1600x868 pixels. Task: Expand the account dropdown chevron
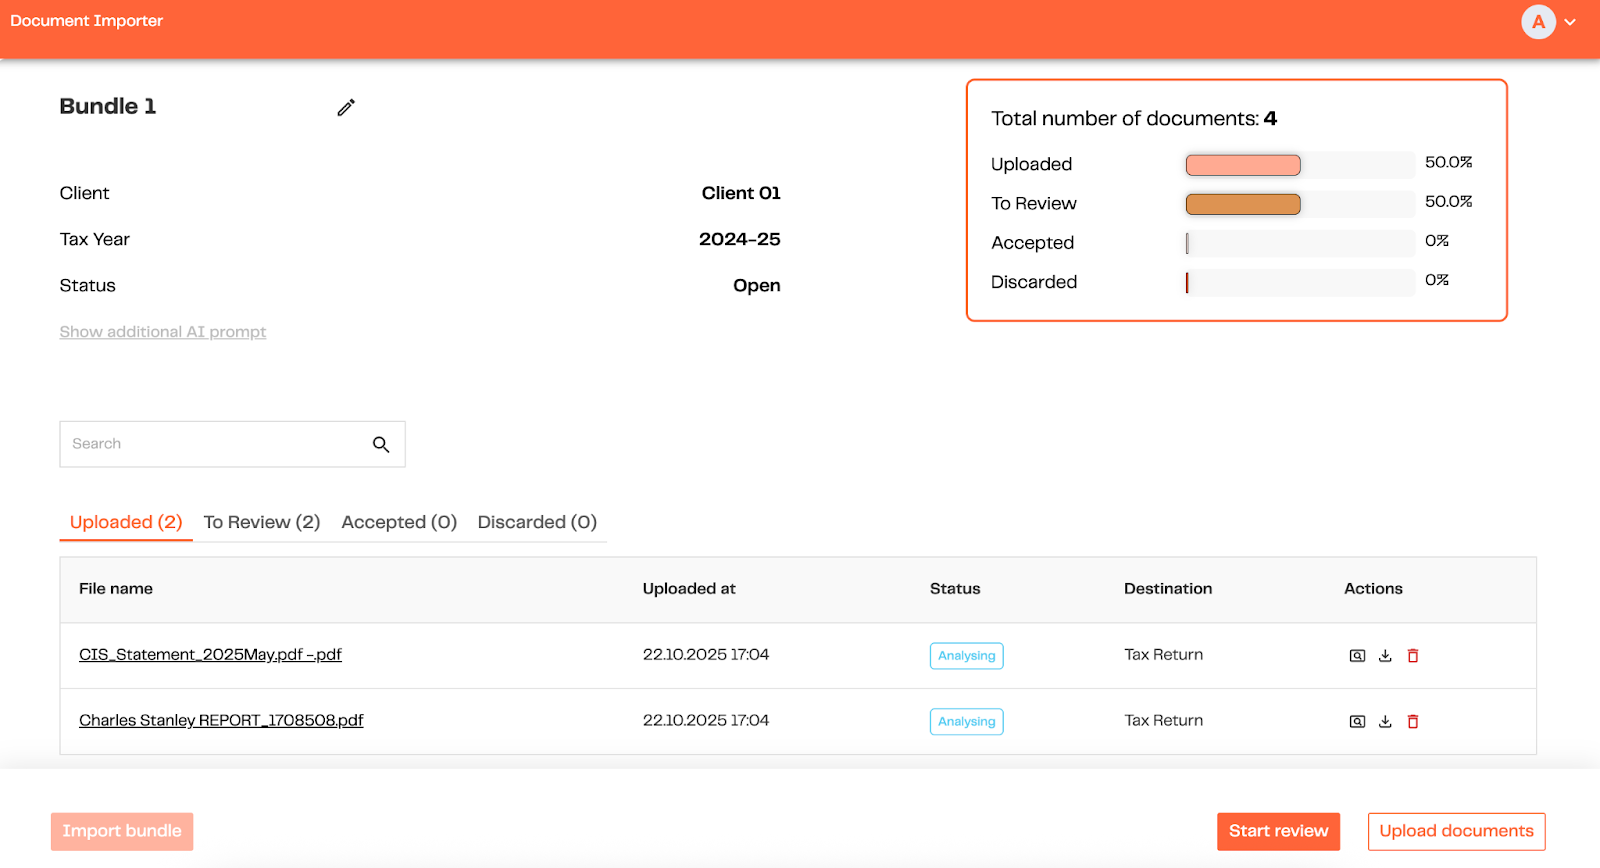(x=1570, y=22)
